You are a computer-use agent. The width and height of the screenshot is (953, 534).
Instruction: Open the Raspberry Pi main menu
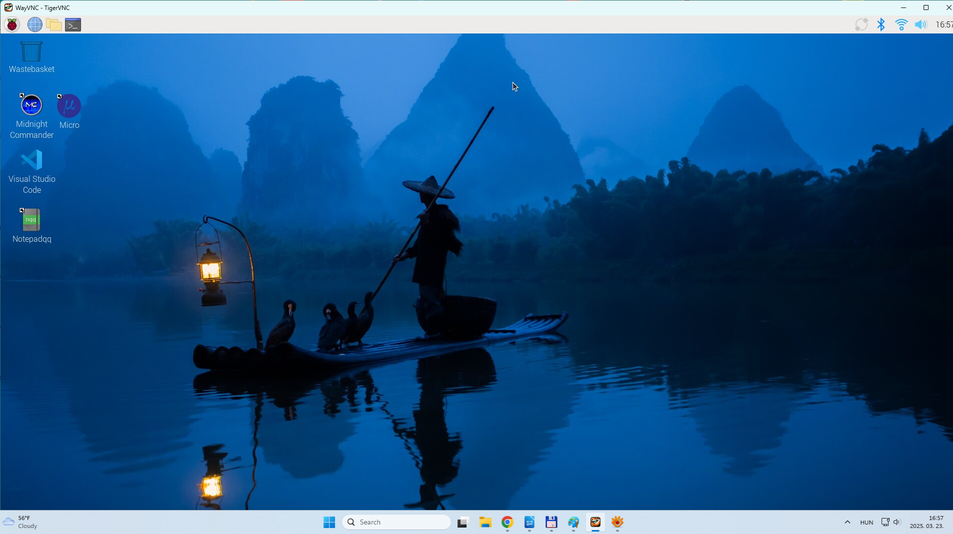click(12, 24)
